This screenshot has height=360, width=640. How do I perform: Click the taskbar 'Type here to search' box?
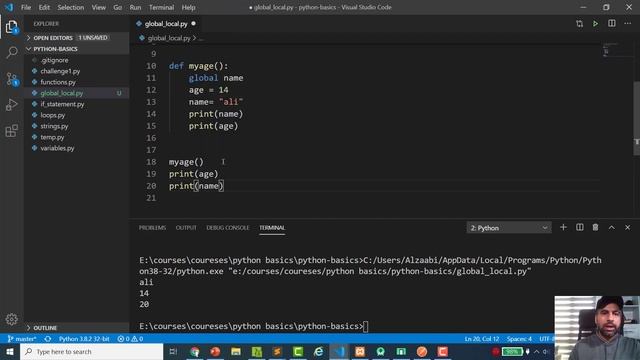coord(91,351)
